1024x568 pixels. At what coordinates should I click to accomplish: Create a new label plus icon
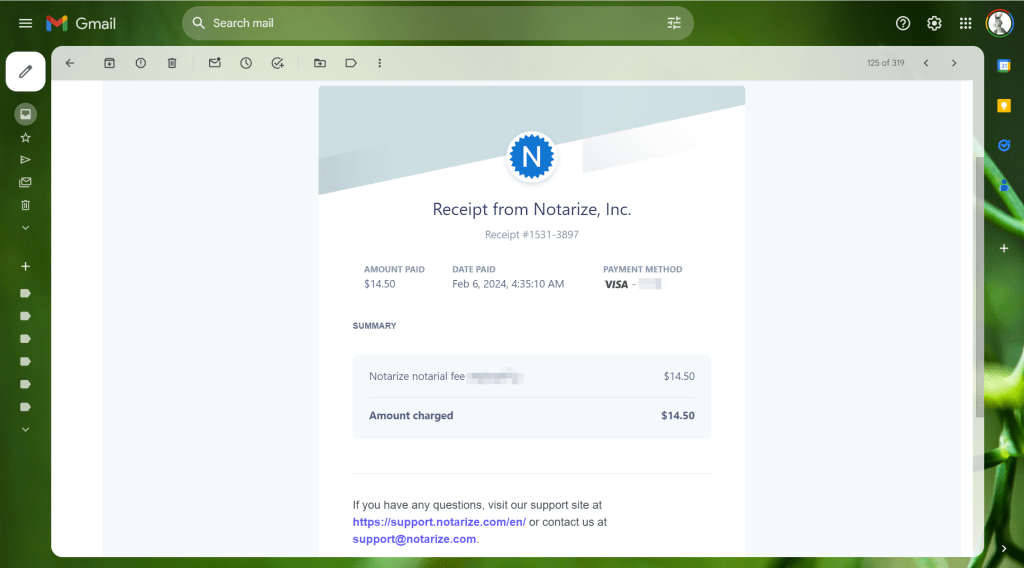(25, 266)
